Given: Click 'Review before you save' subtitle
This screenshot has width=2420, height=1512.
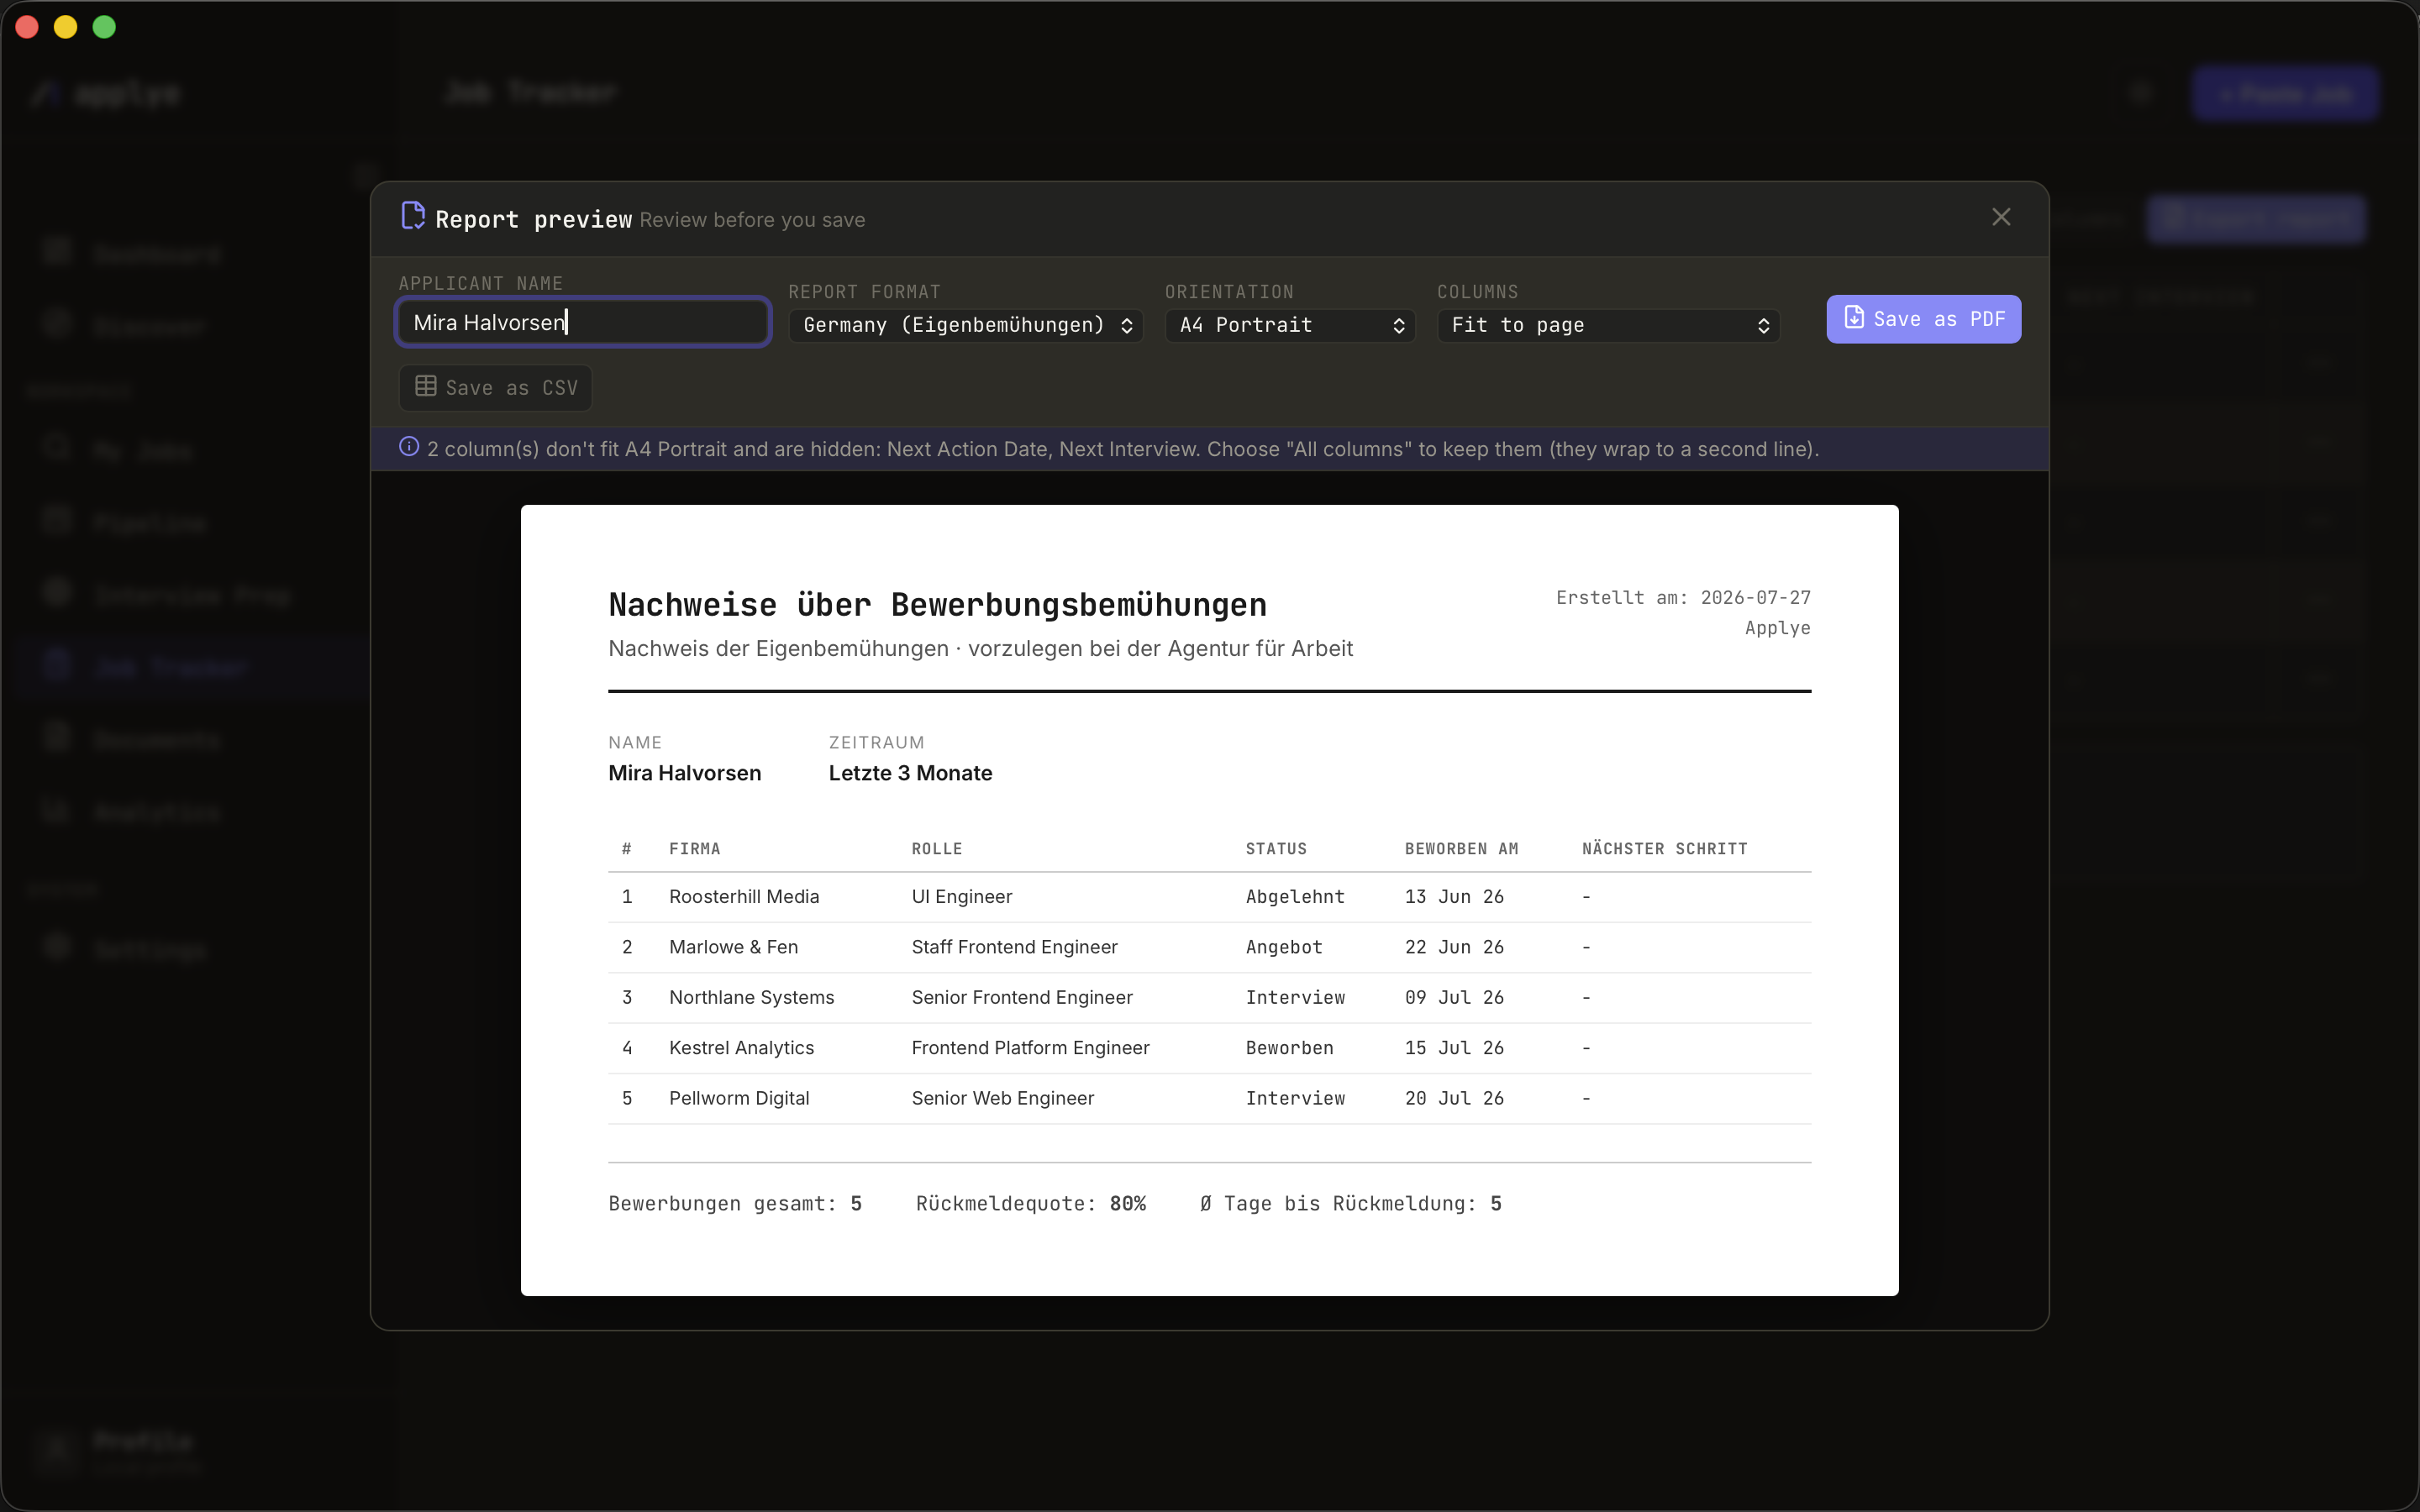Looking at the screenshot, I should 752,220.
